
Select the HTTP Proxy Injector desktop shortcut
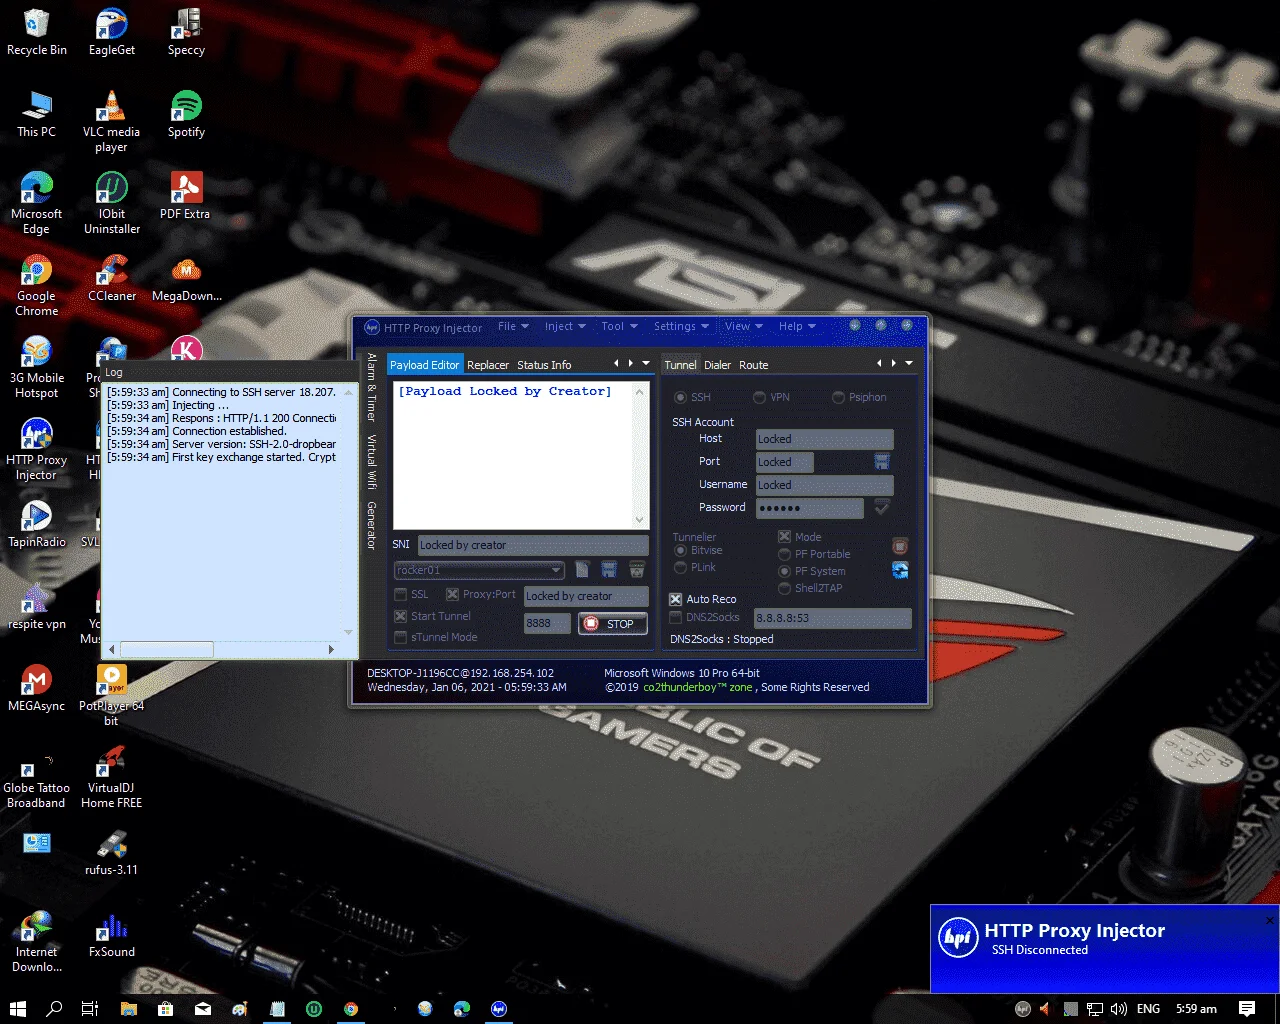[x=36, y=449]
